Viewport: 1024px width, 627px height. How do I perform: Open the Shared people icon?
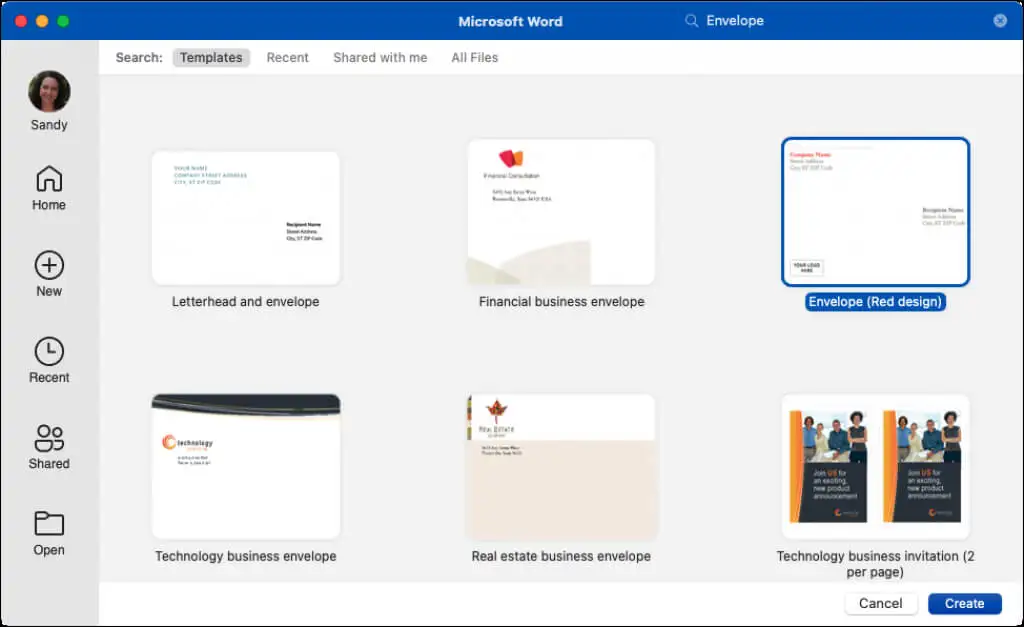[x=49, y=438]
